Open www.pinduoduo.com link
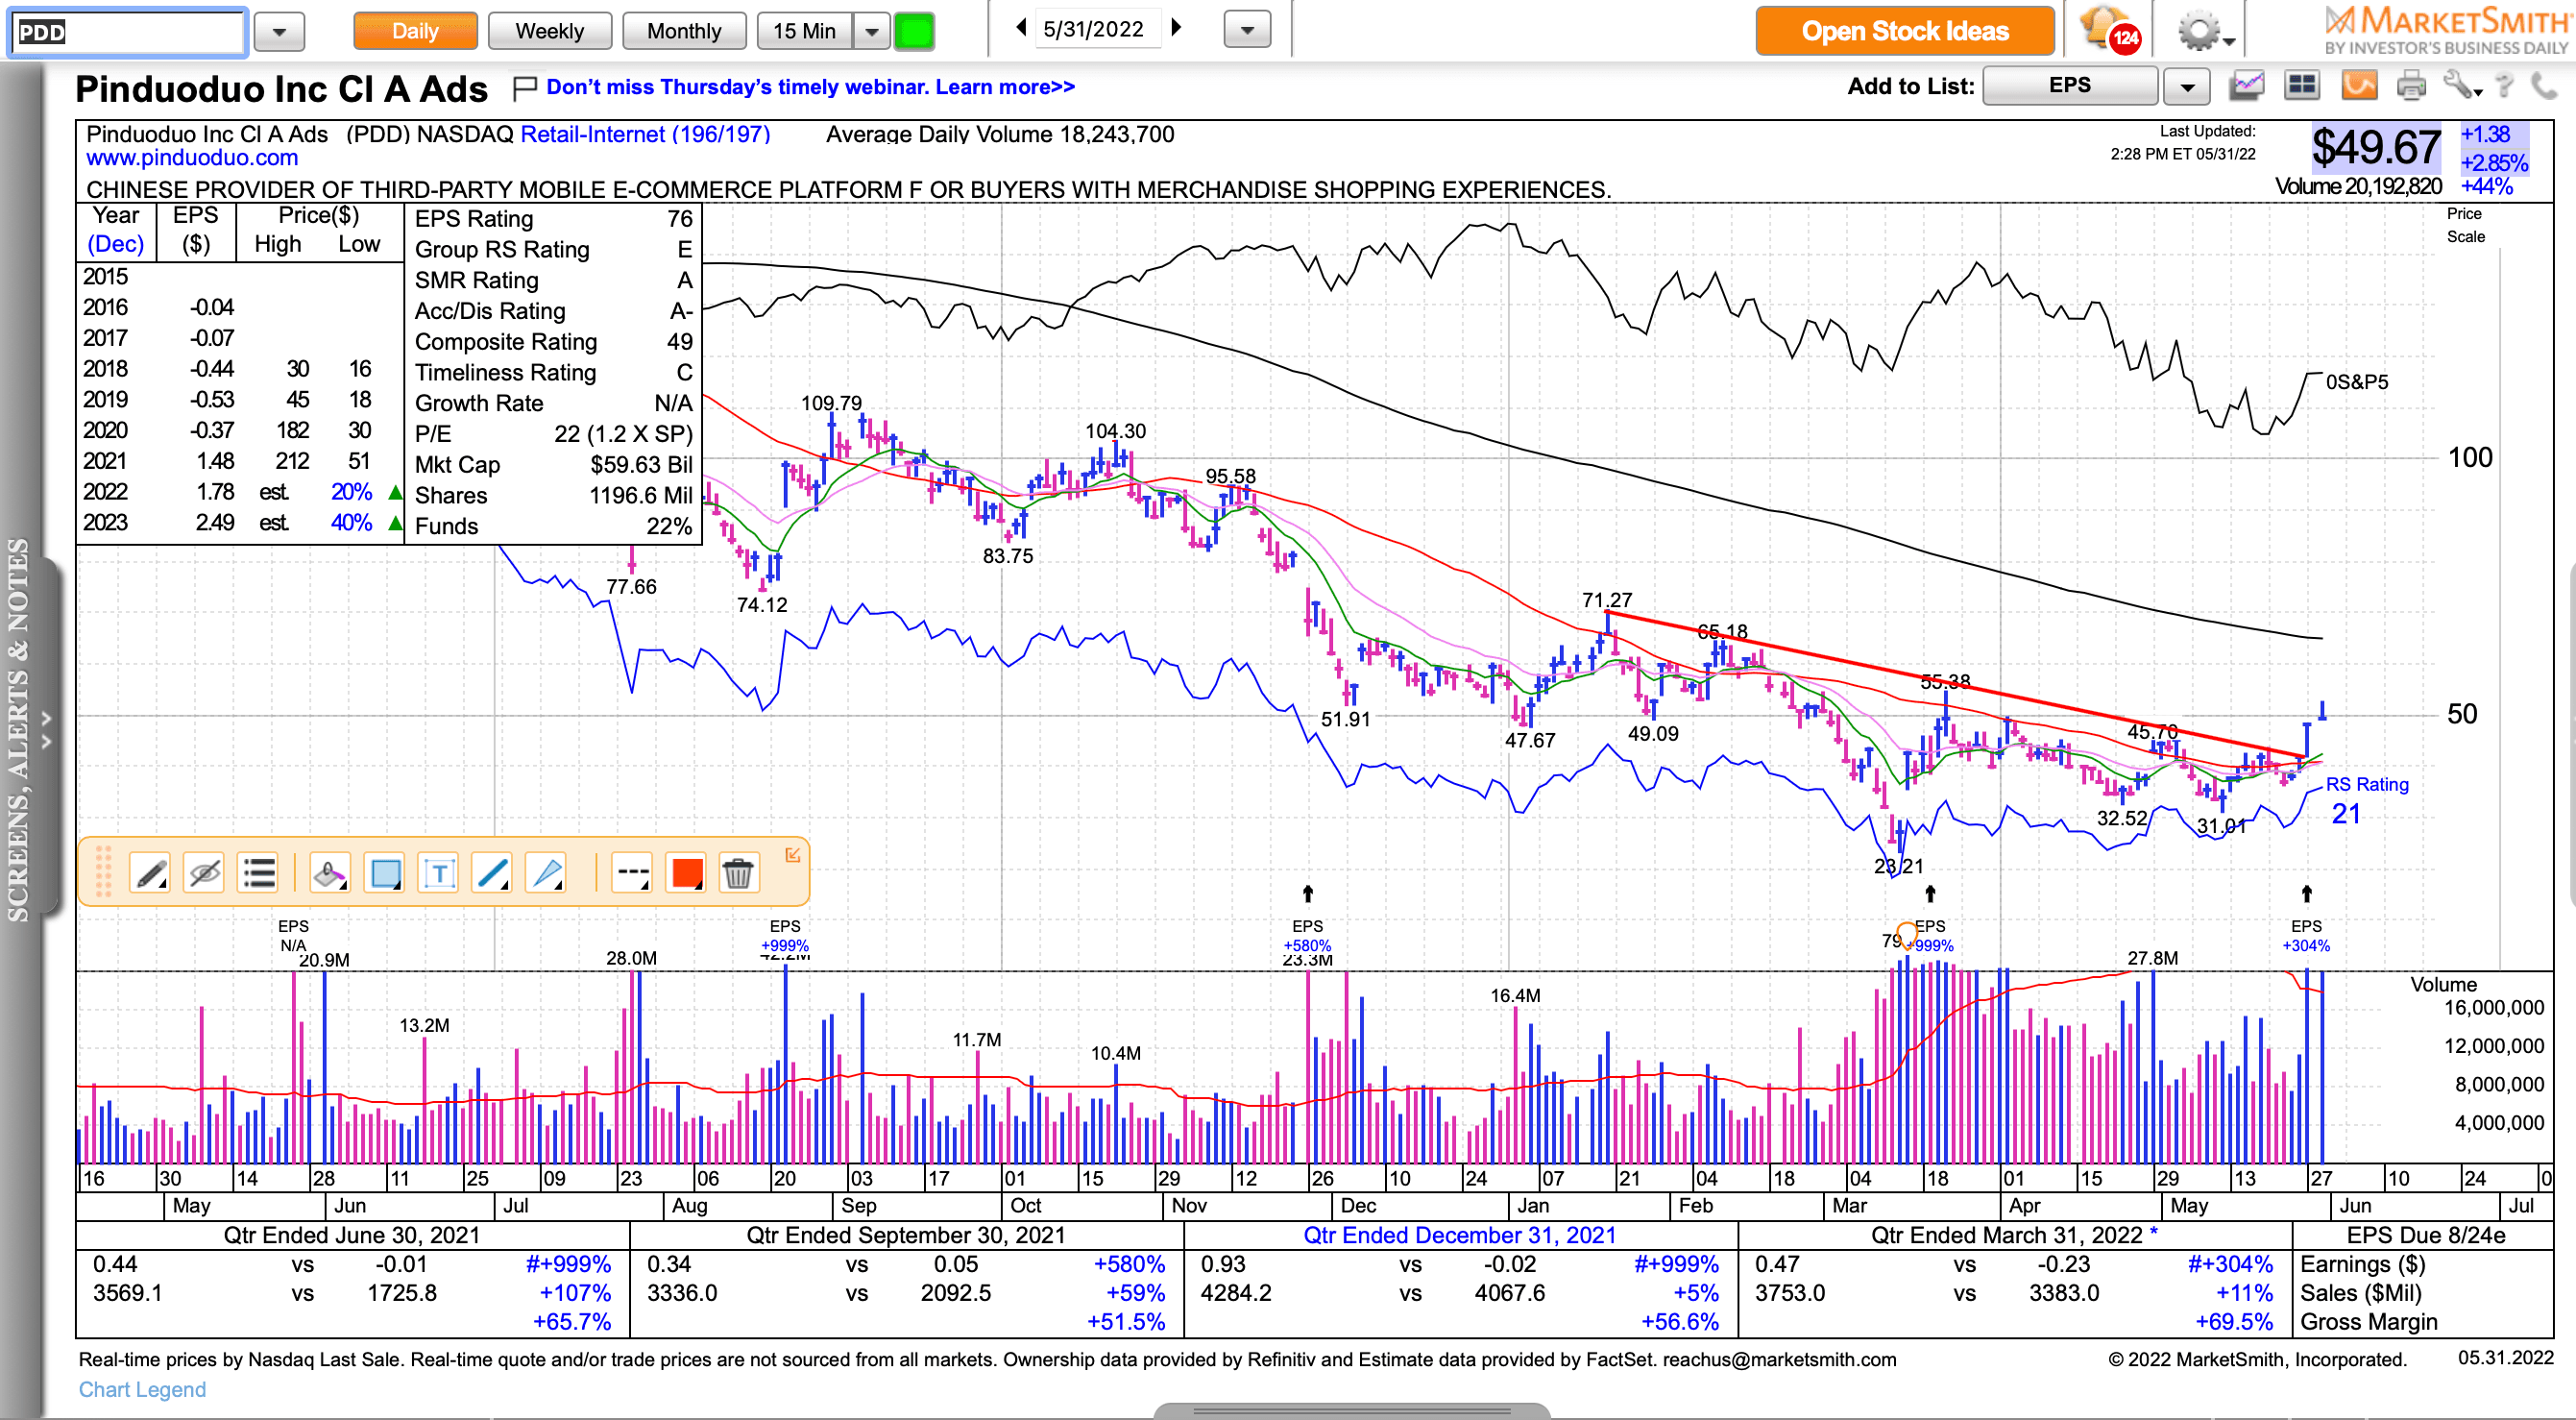This screenshot has height=1420, width=2576. pyautogui.click(x=192, y=158)
